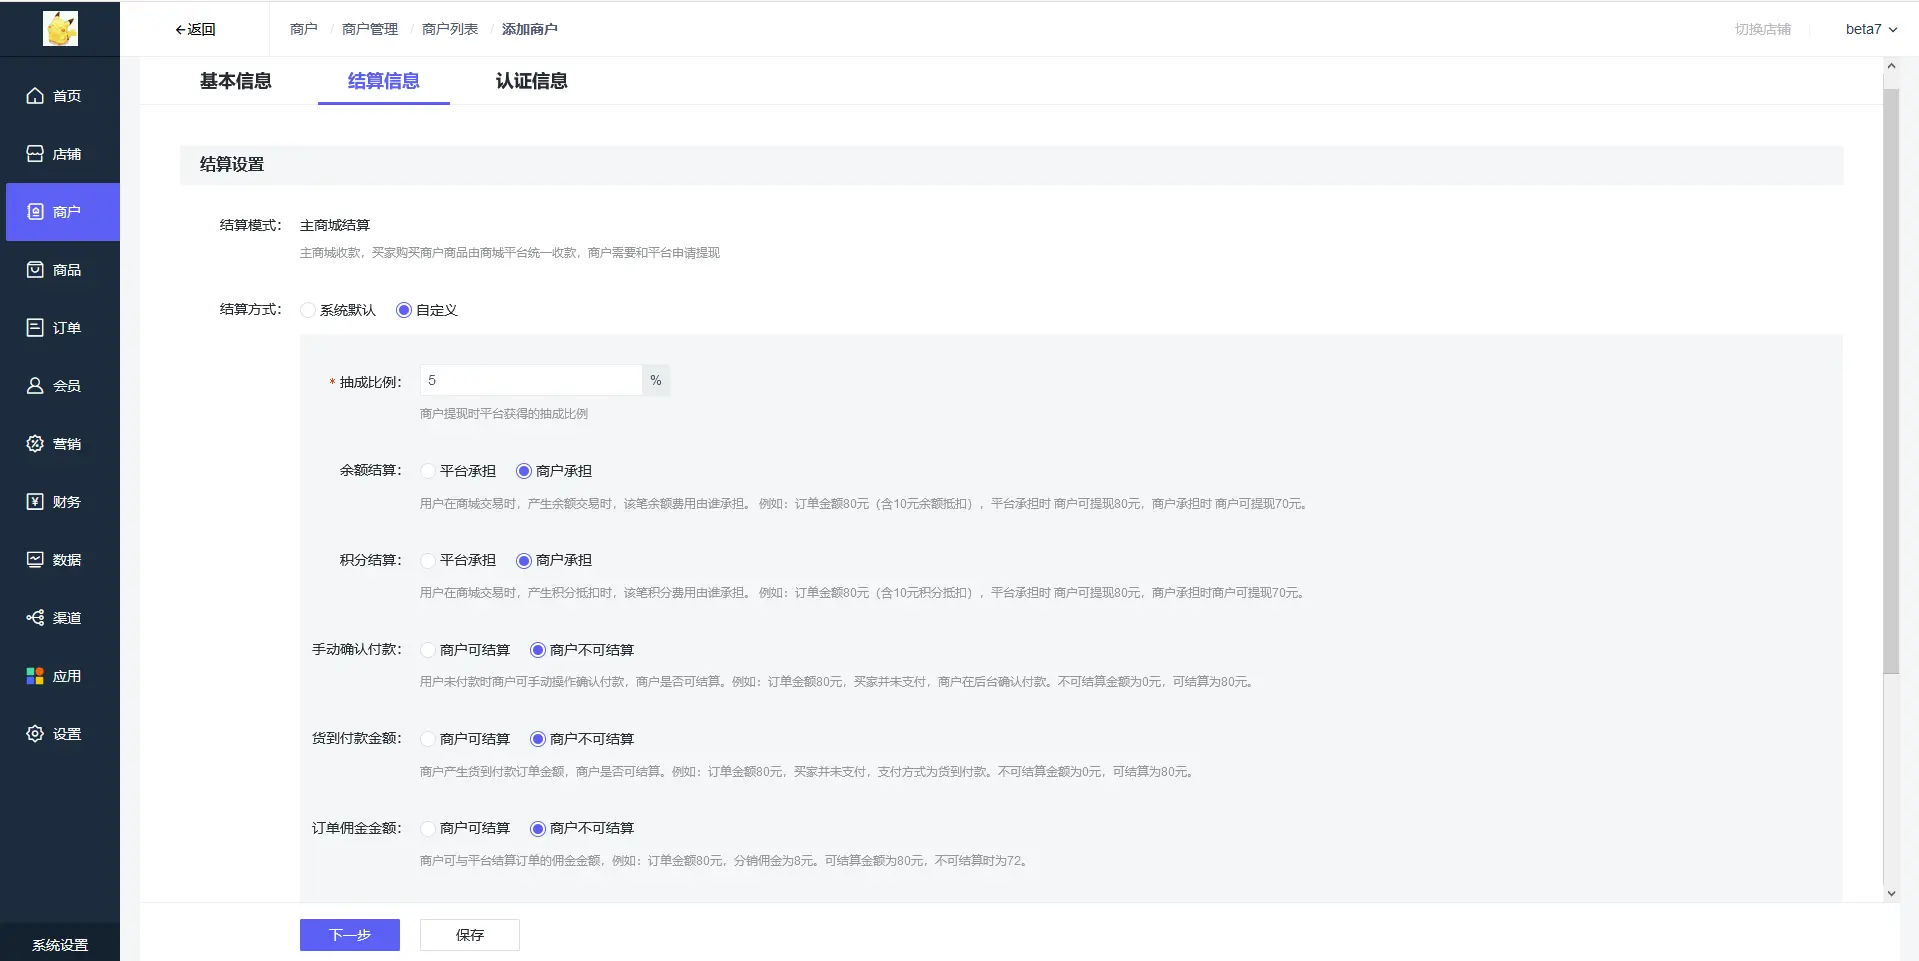Choose 商户不可结算 for 订单佣金金额
The image size is (1919, 961).
538,828
